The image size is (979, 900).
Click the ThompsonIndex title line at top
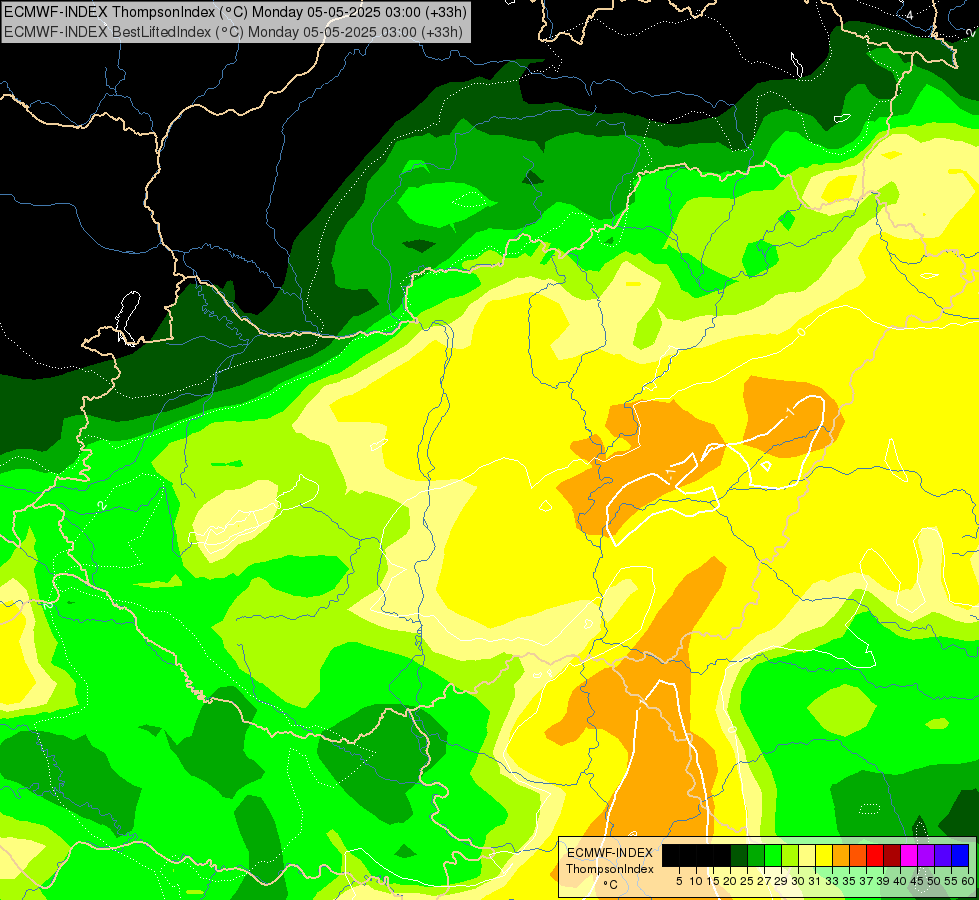pyautogui.click(x=235, y=12)
